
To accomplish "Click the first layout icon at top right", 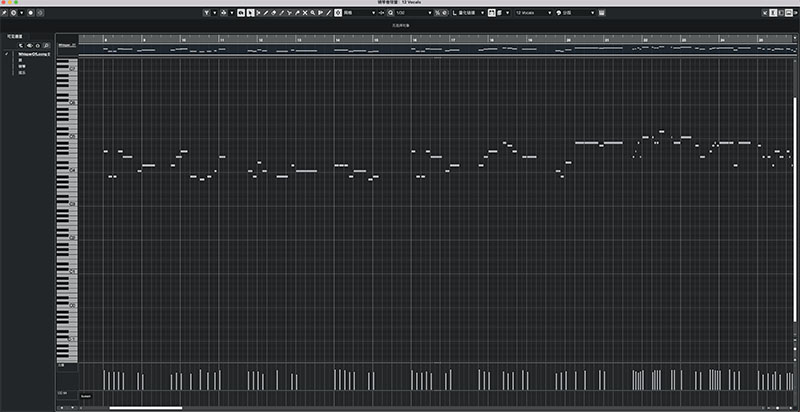I will (x=765, y=13).
